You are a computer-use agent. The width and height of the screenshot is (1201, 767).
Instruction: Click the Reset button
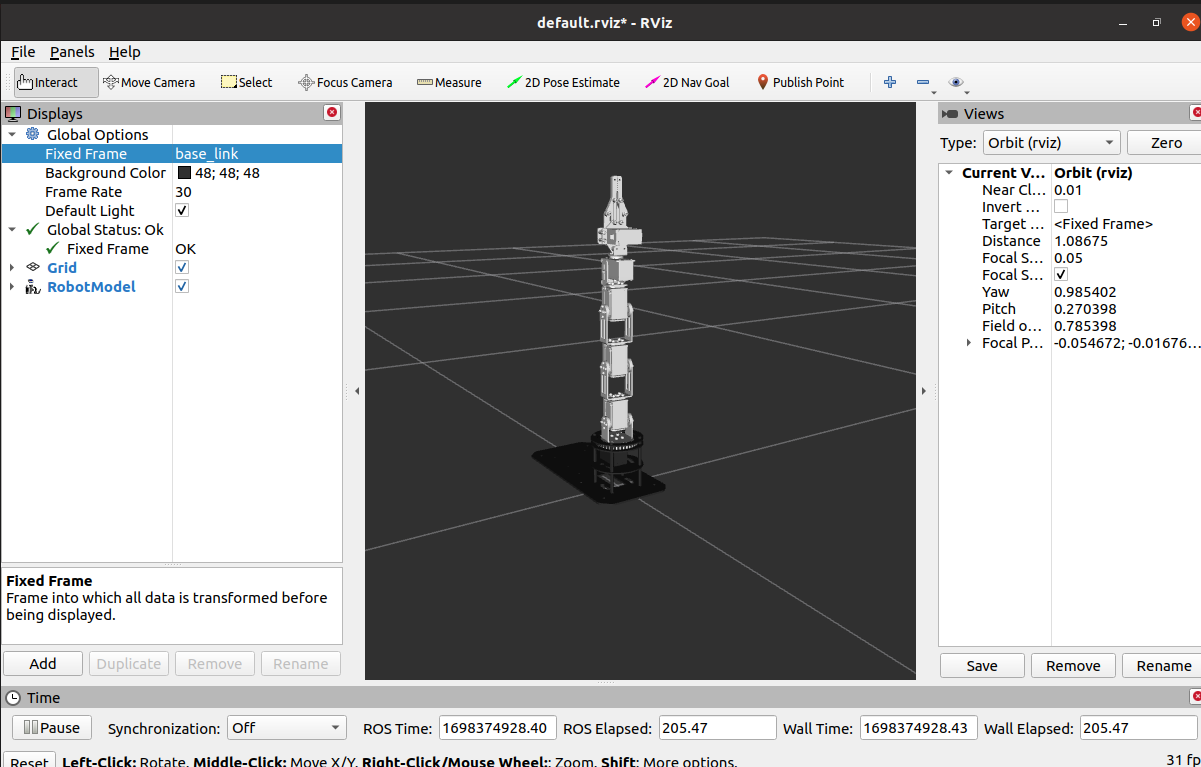[x=29, y=761]
